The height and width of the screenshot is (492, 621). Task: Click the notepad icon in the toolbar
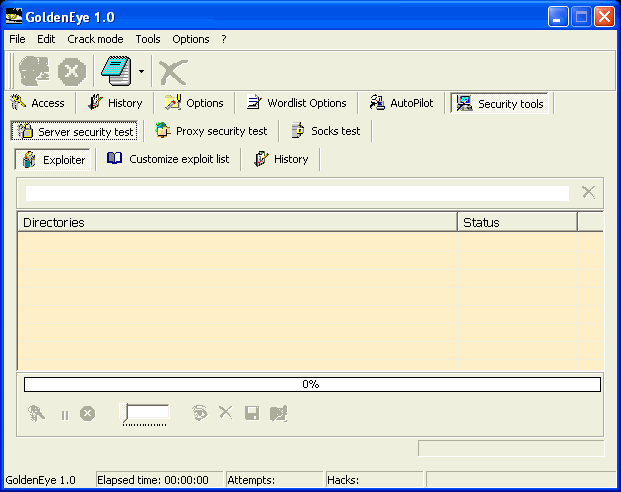pyautogui.click(x=117, y=71)
